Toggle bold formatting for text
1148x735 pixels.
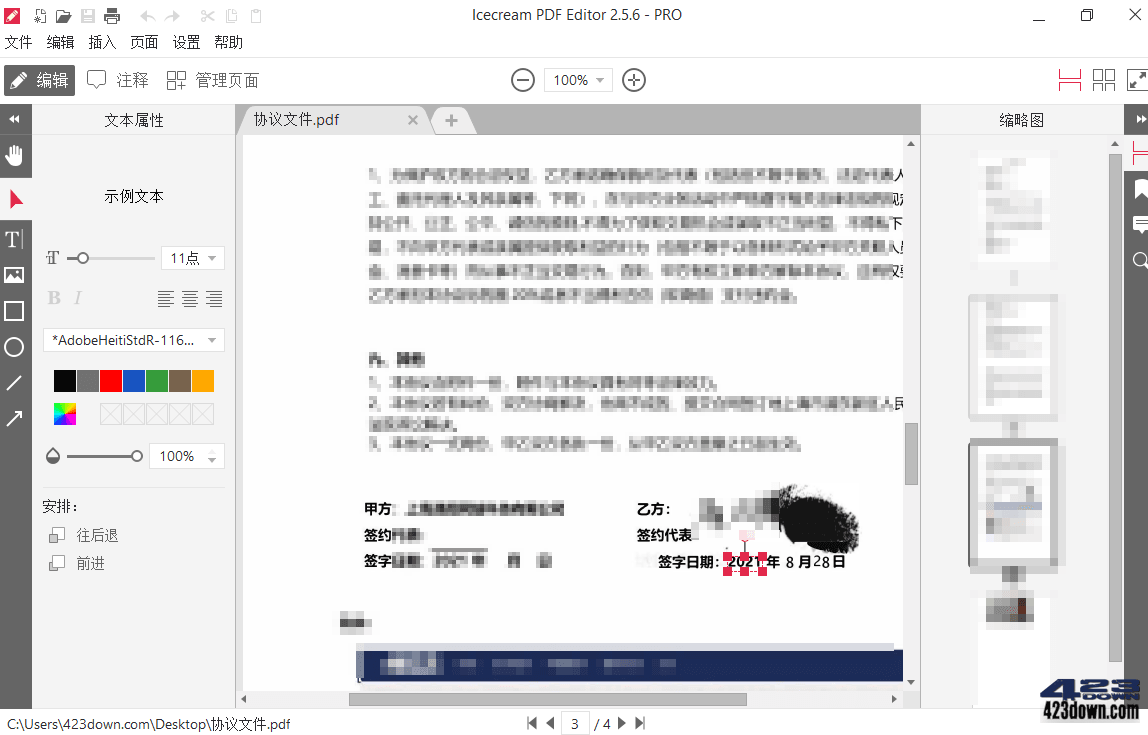click(53, 297)
